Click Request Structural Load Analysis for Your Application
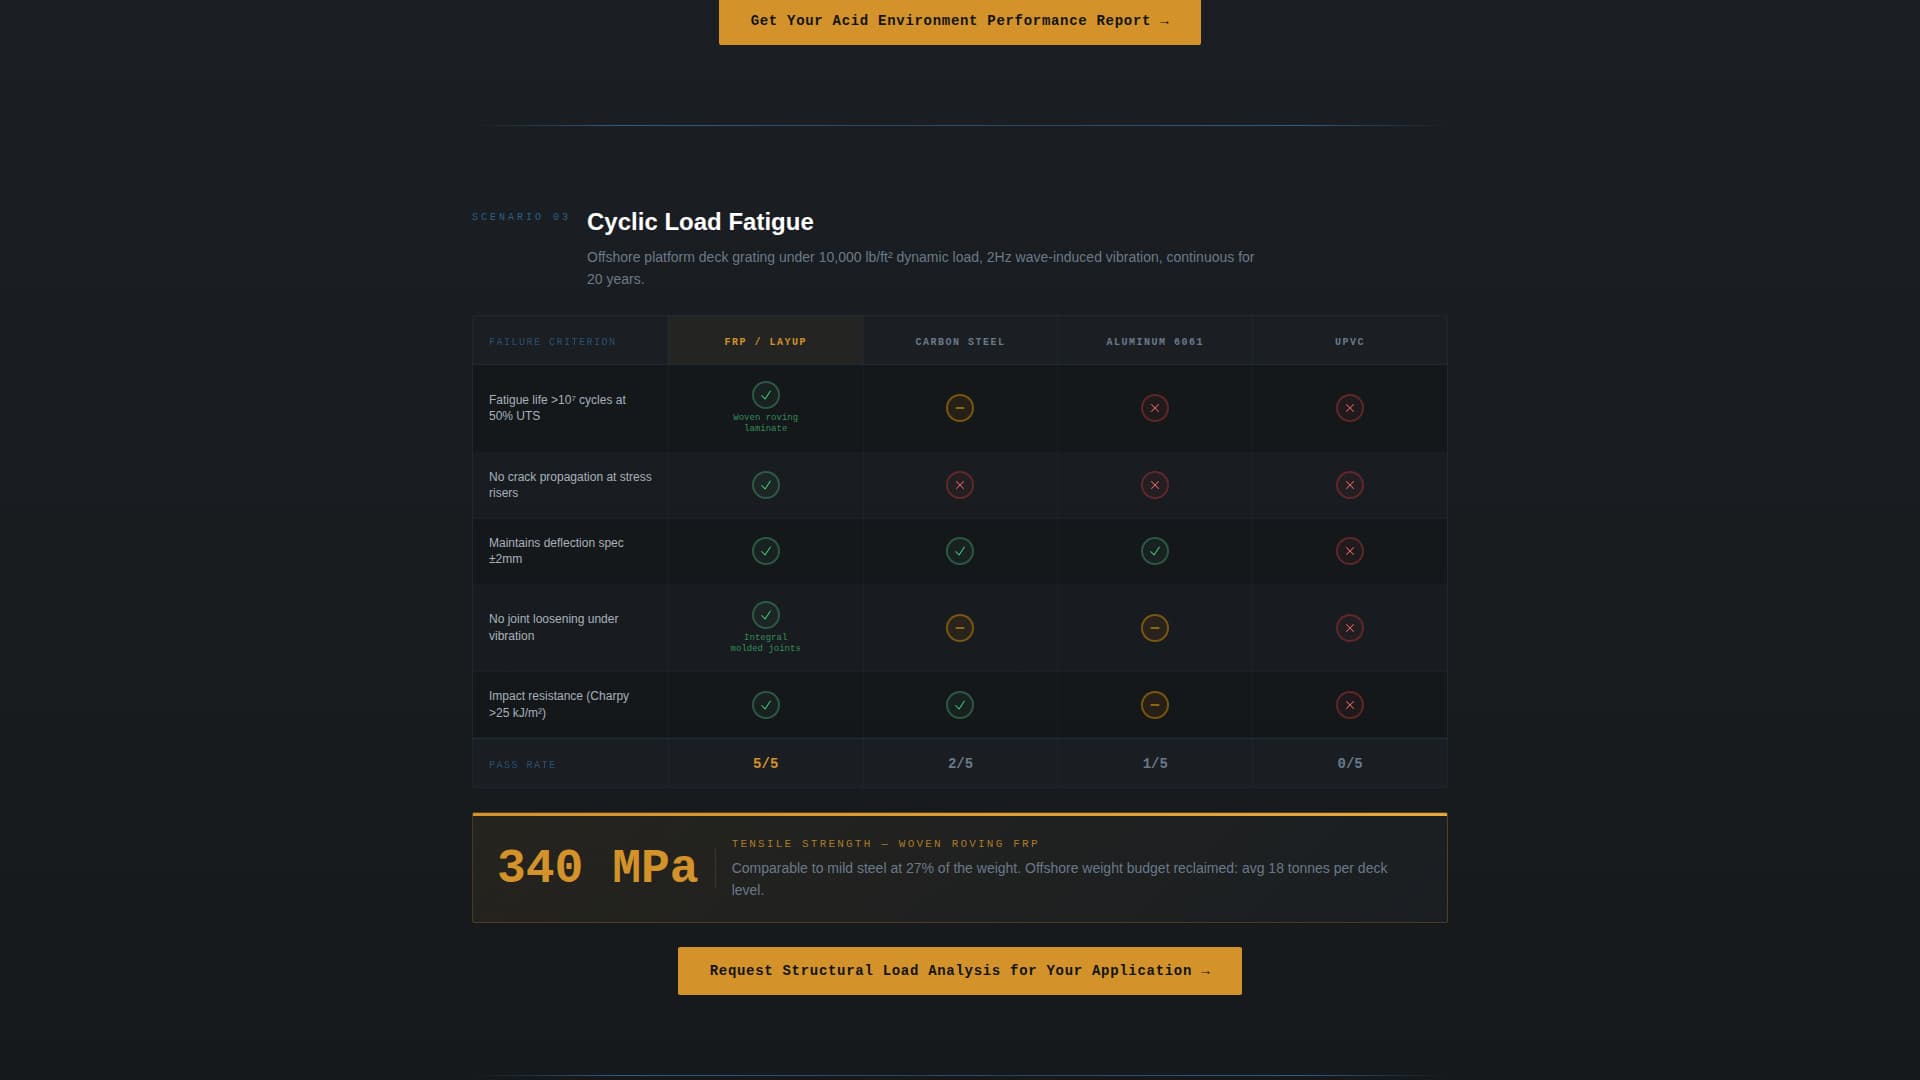The width and height of the screenshot is (1920, 1080). coord(959,970)
